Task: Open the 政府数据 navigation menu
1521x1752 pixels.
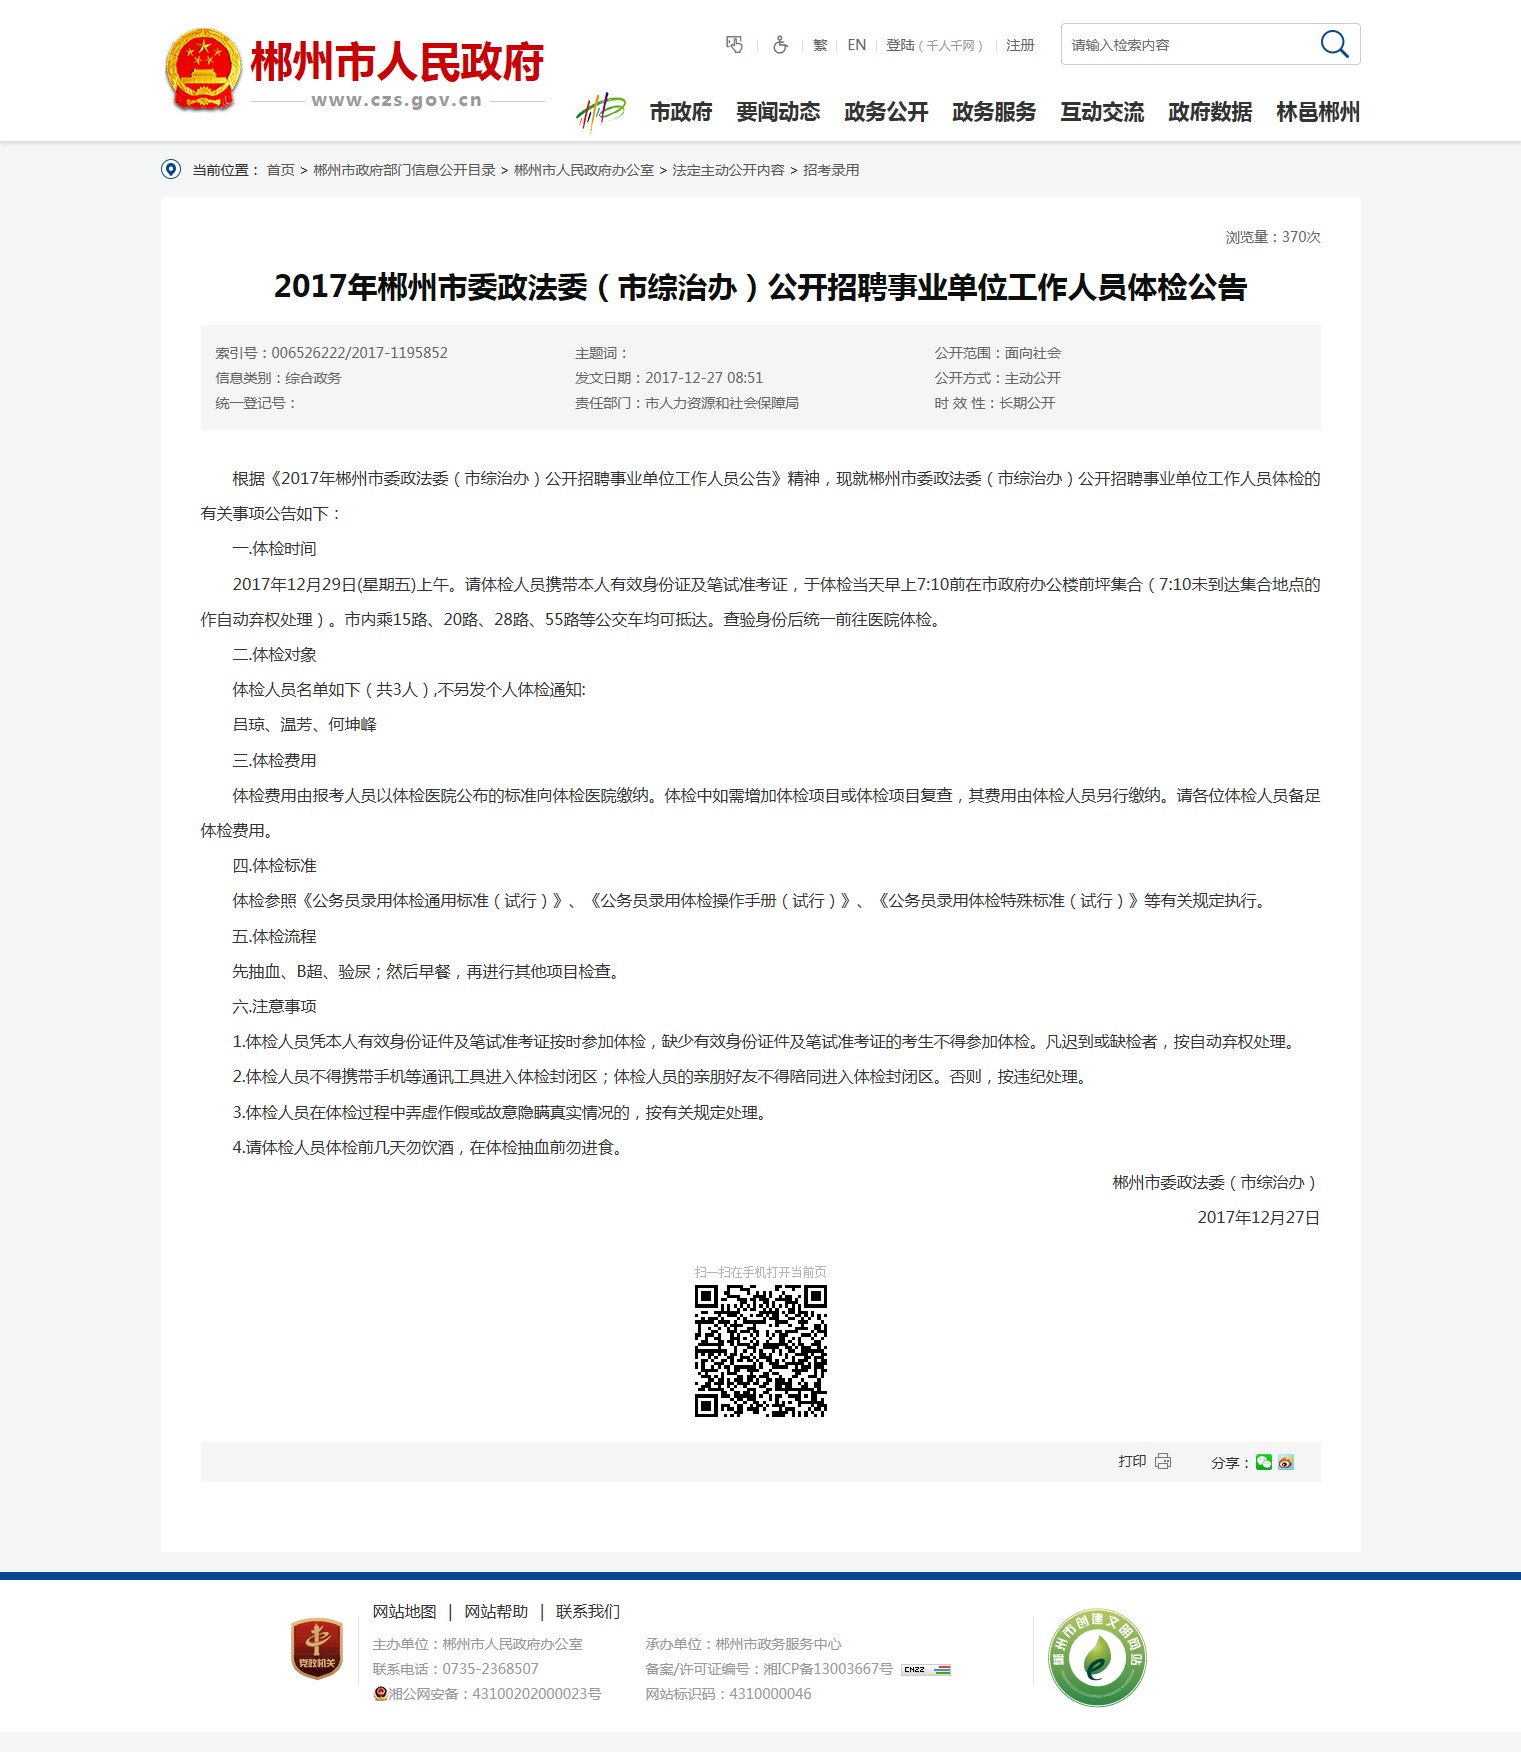Action: coord(1210,112)
